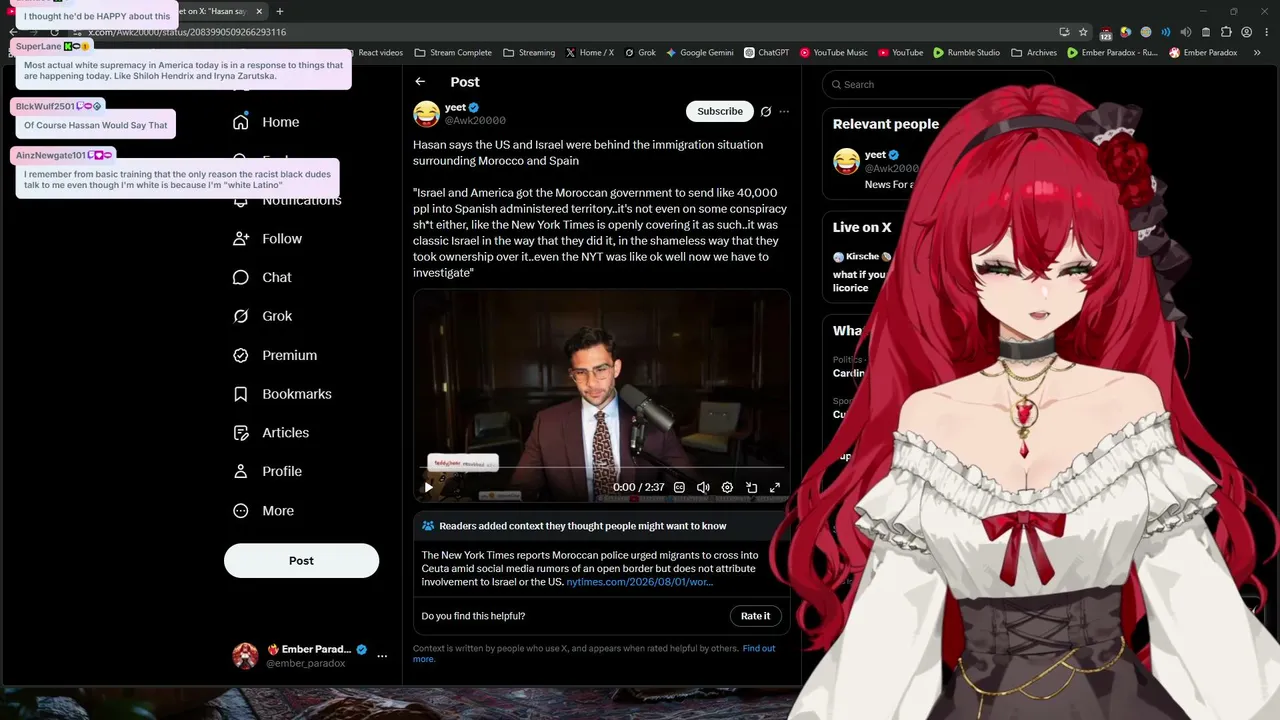Open the nytimes.com link in context note
1280x720 pixels.
pos(639,582)
